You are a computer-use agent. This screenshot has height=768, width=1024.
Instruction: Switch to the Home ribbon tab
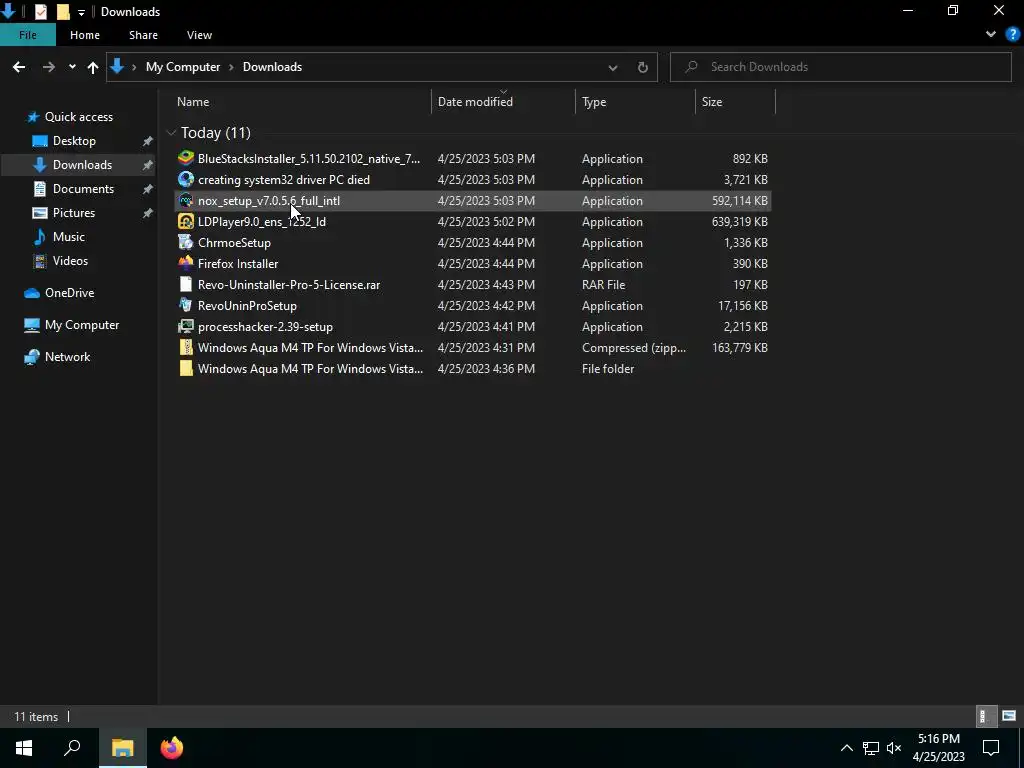(x=85, y=35)
